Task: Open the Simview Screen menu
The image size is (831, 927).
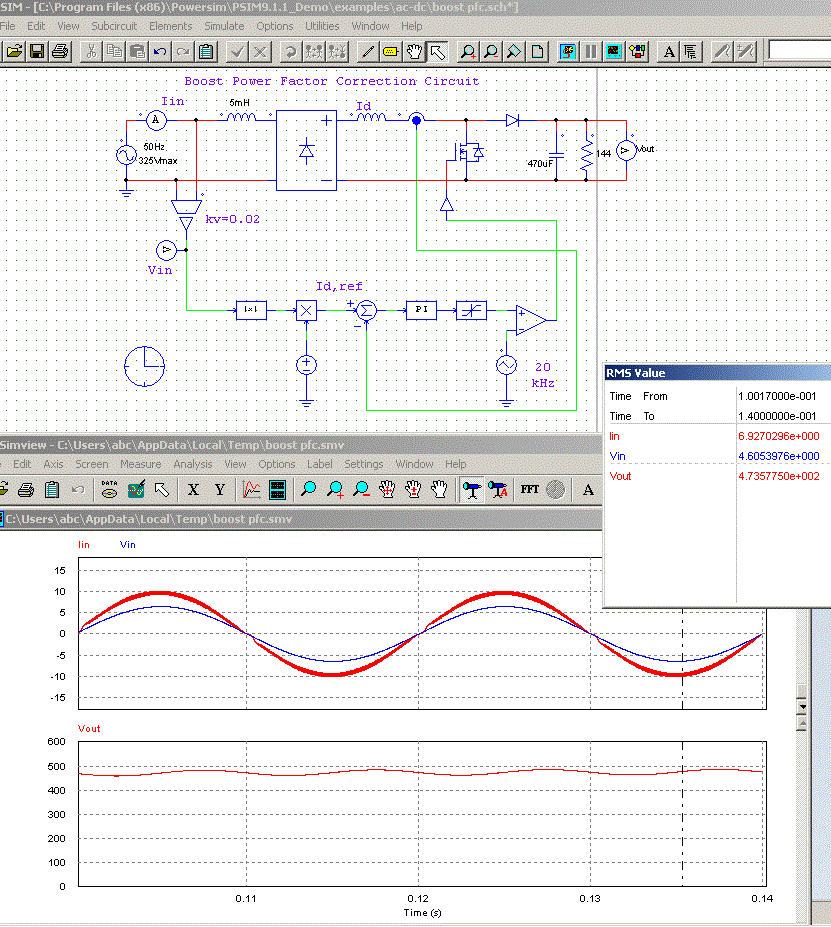Action: (x=92, y=464)
